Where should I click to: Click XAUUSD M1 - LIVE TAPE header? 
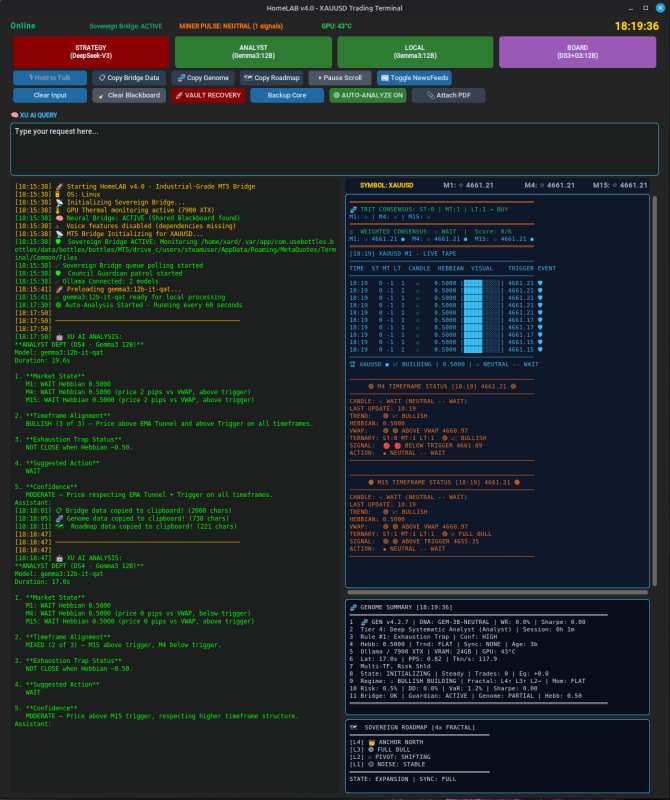[403, 254]
